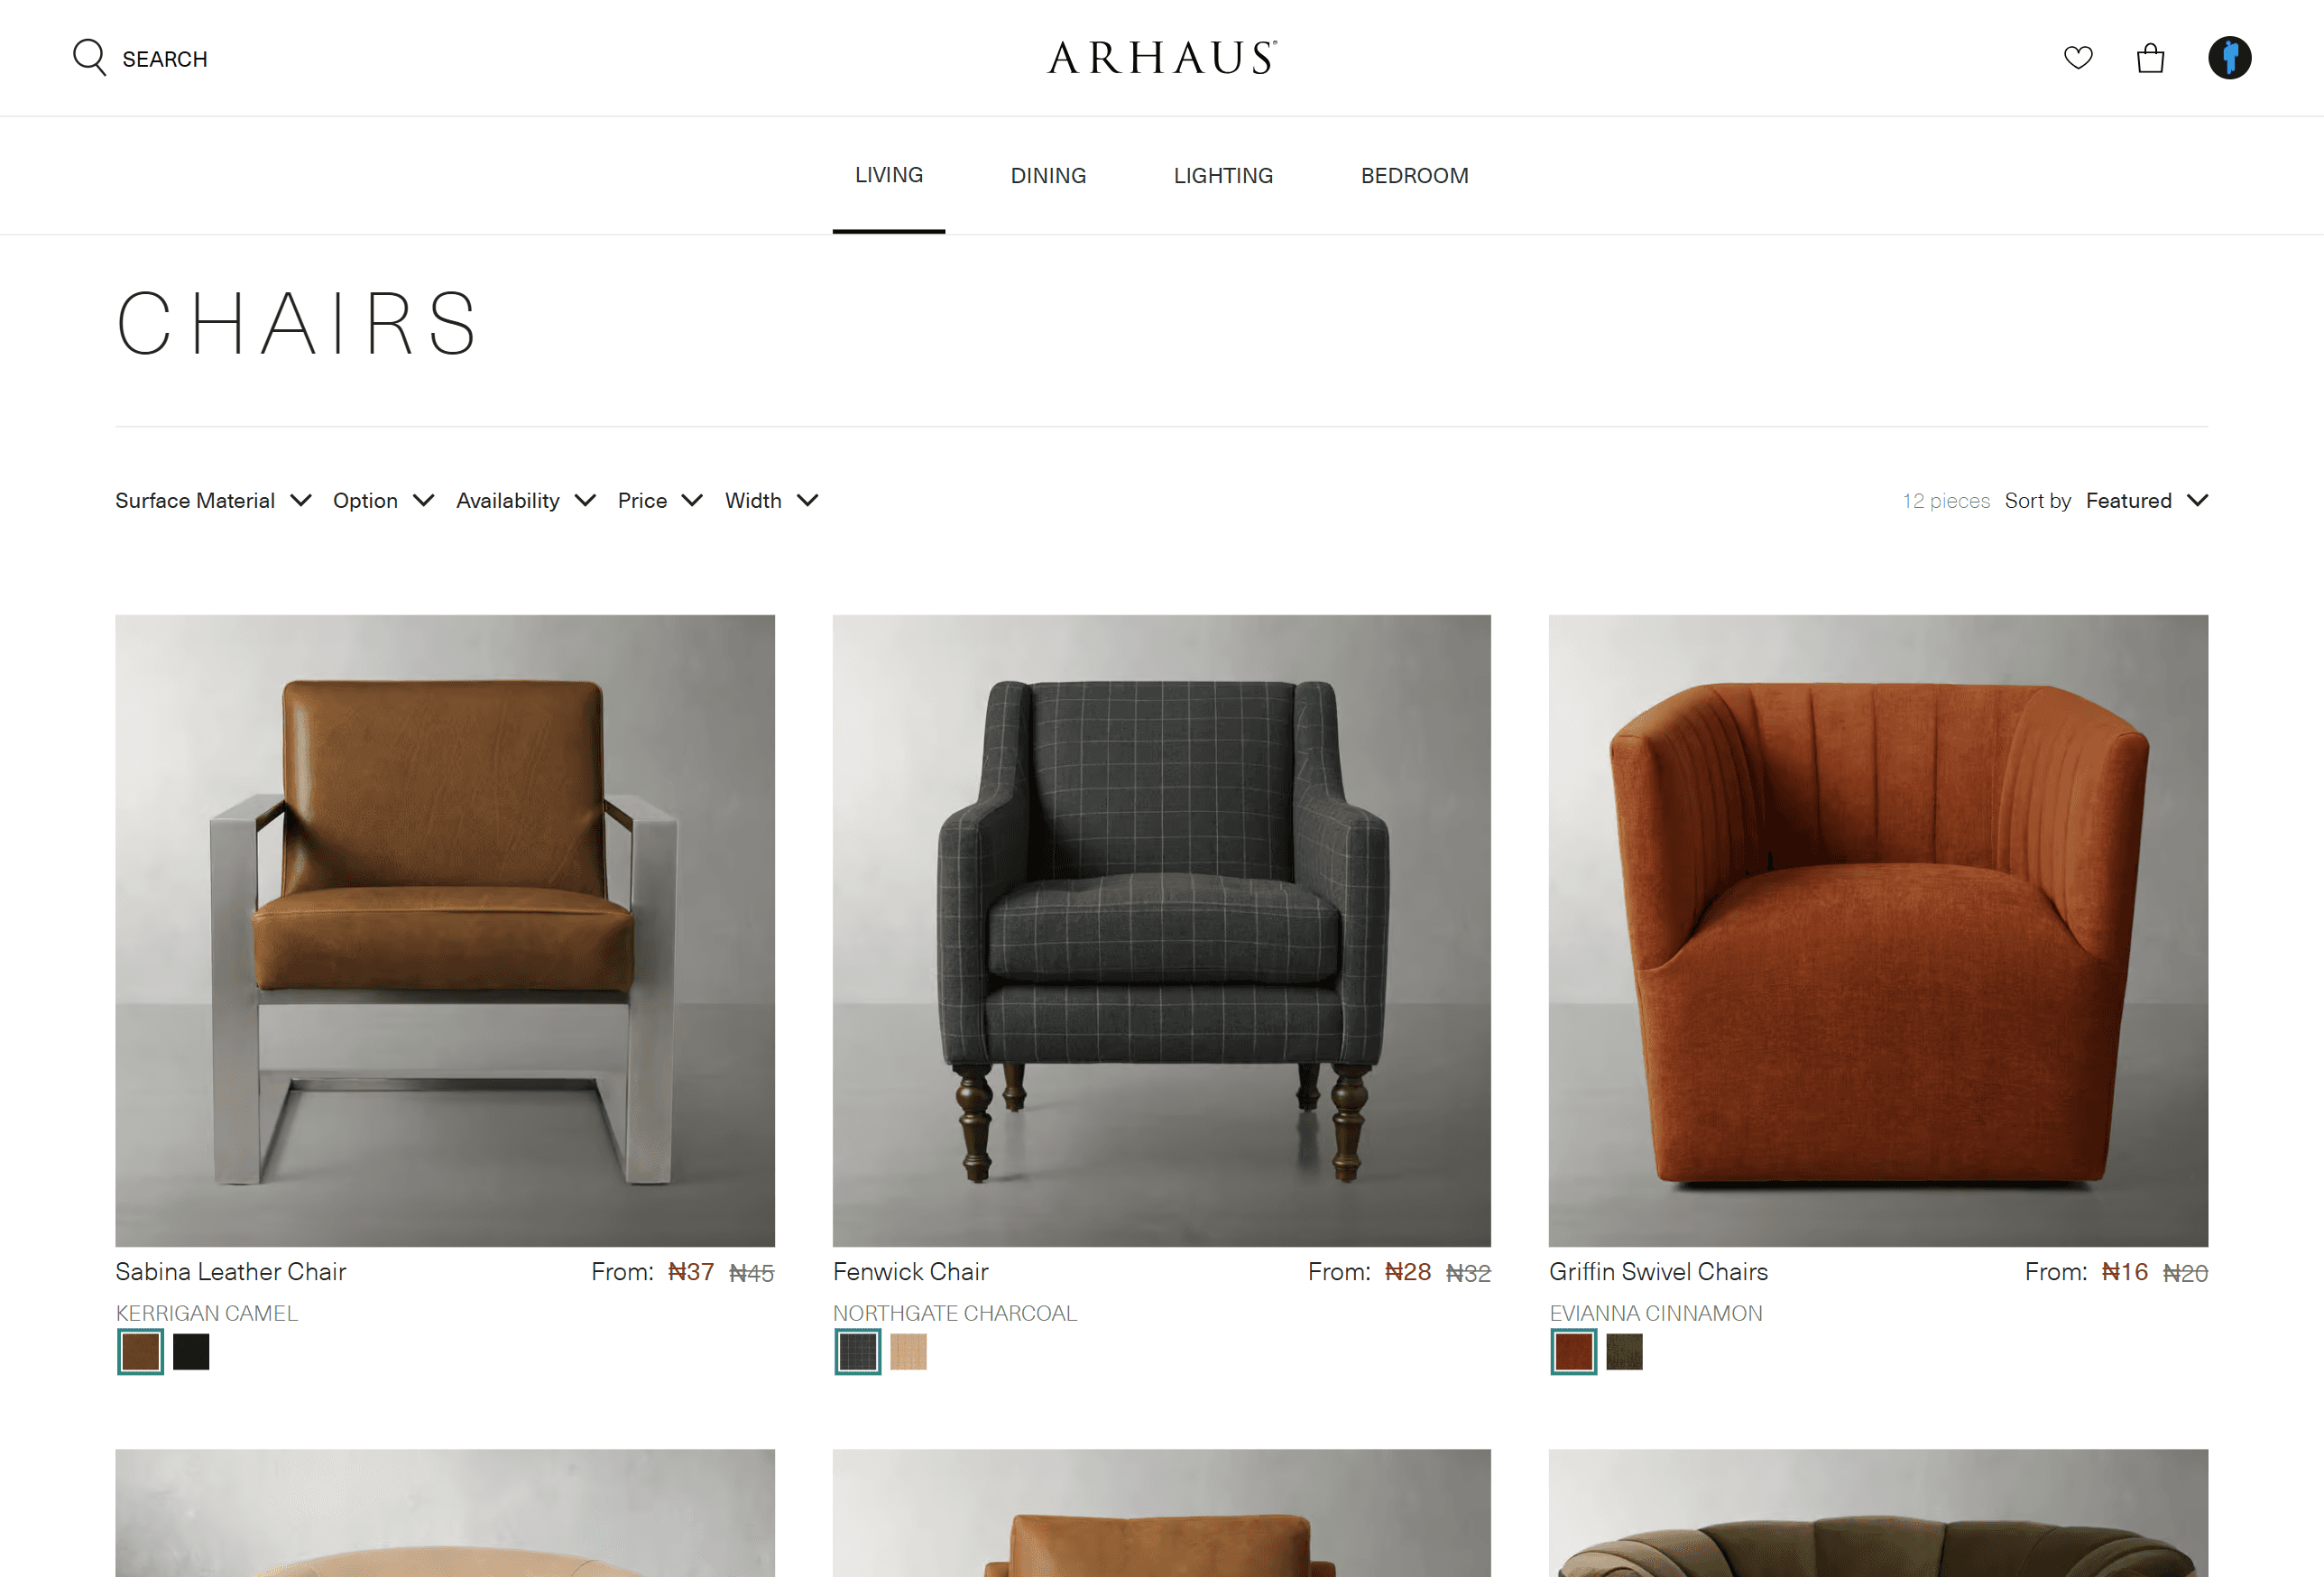Expand the Option filter dropdown
The width and height of the screenshot is (2324, 1577).
coord(383,500)
